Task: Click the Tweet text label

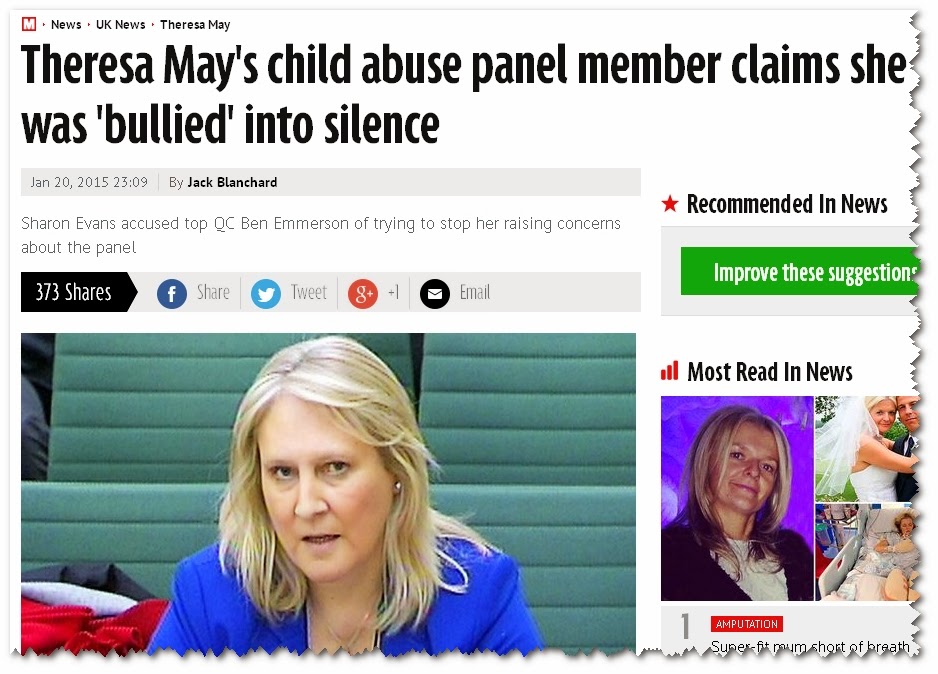Action: pos(309,292)
